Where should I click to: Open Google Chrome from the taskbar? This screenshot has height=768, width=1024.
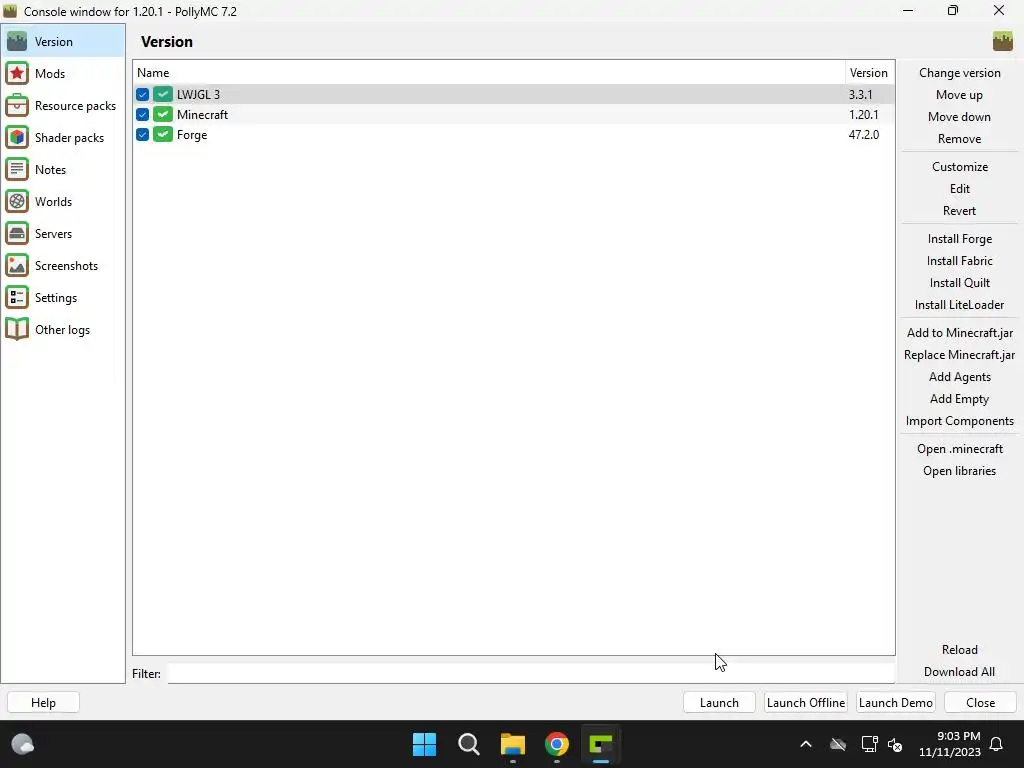point(556,744)
